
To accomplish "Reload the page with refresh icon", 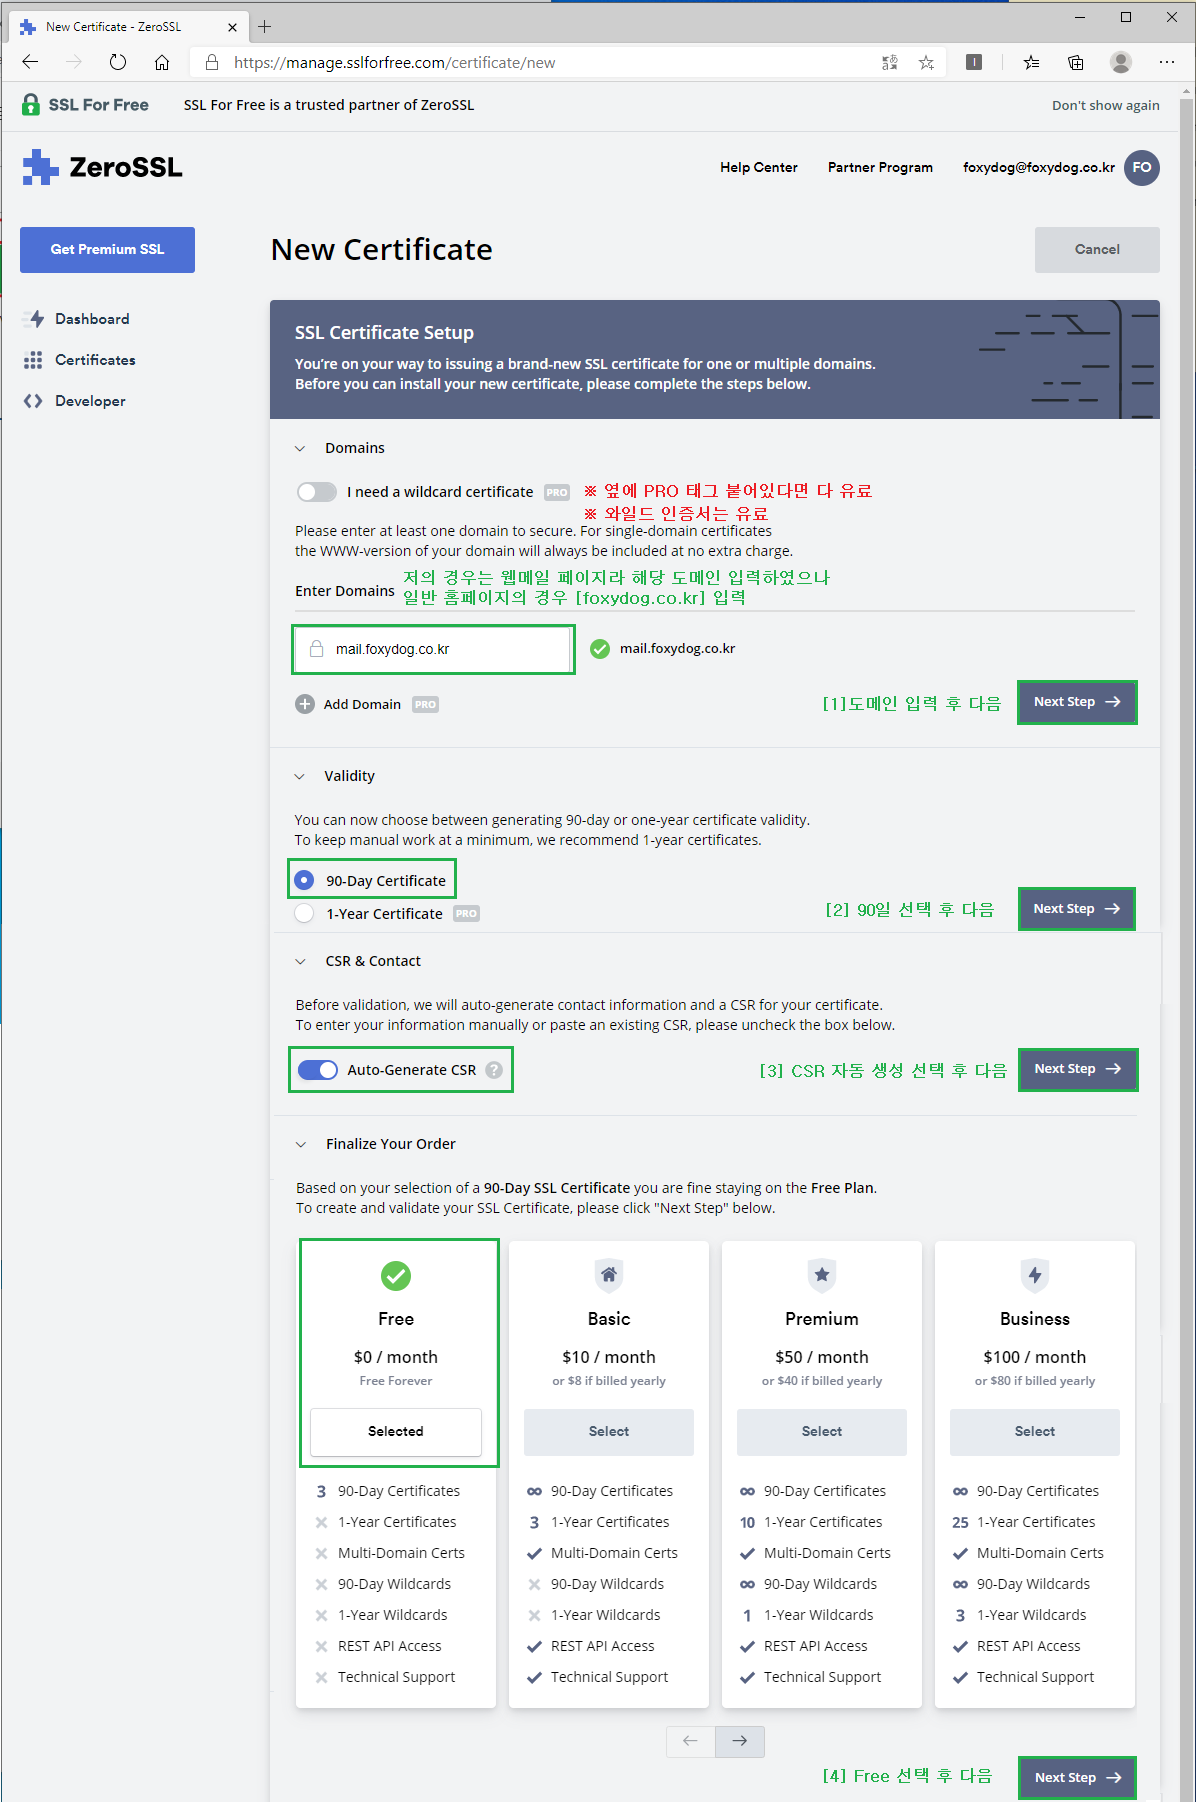I will coord(118,62).
